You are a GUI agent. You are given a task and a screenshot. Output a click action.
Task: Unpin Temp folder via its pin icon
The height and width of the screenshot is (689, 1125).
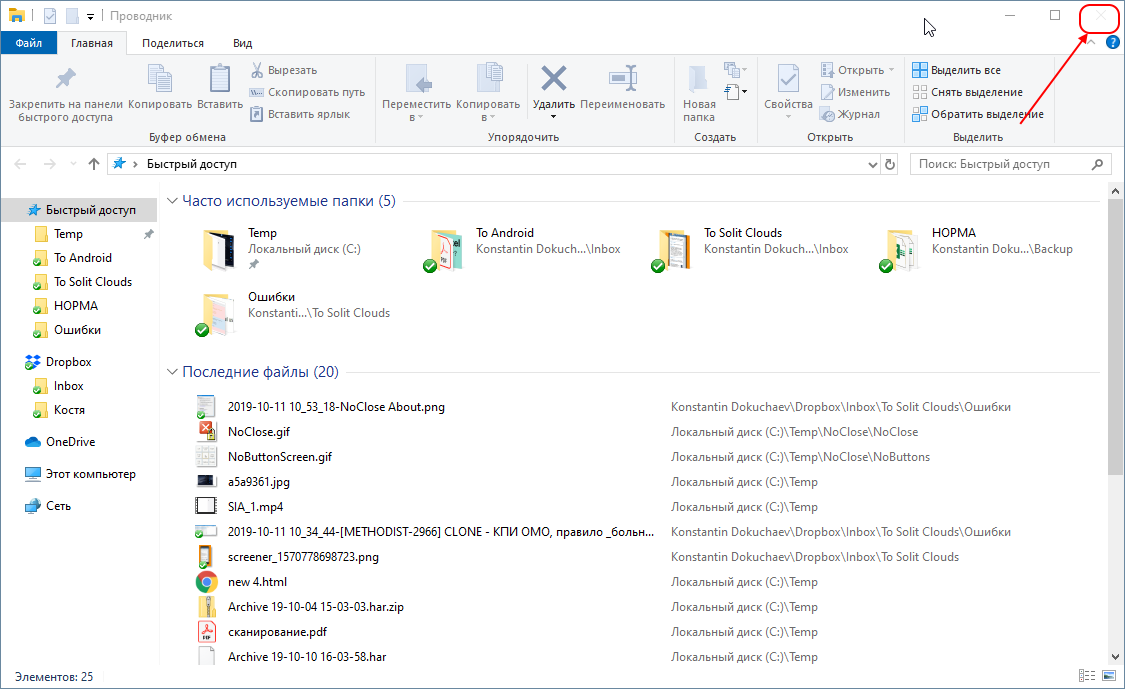(149, 233)
